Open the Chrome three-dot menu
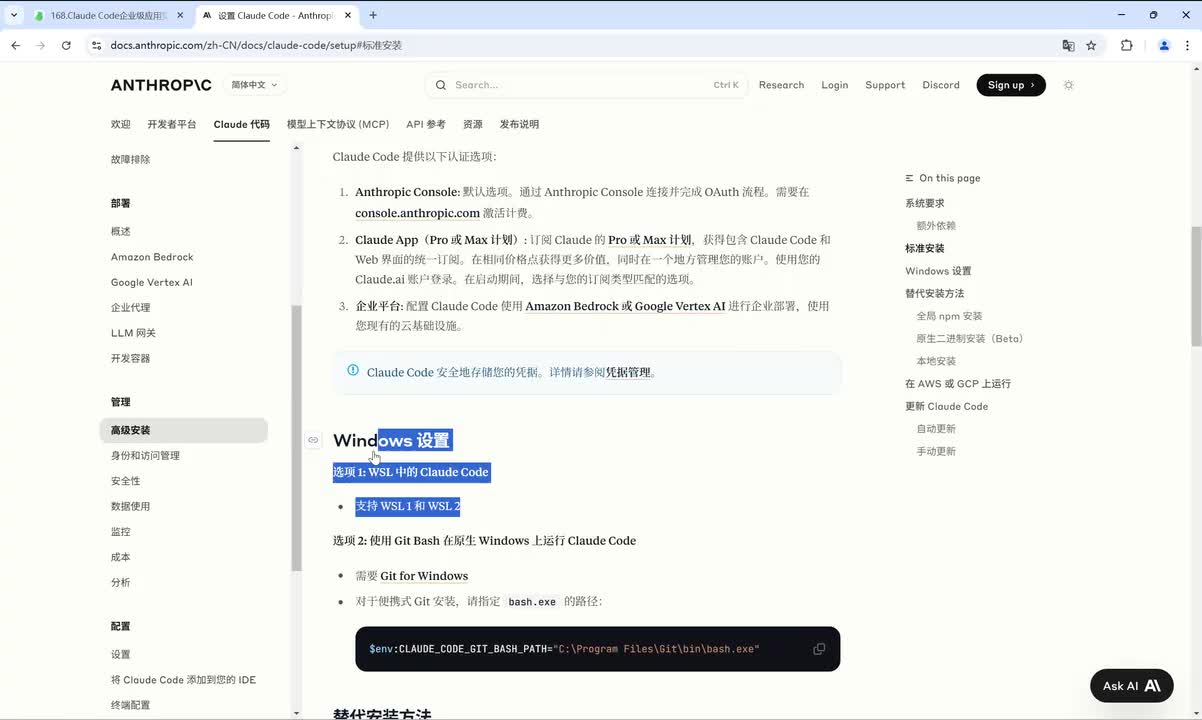The height and width of the screenshot is (720, 1202). pos(1188,45)
